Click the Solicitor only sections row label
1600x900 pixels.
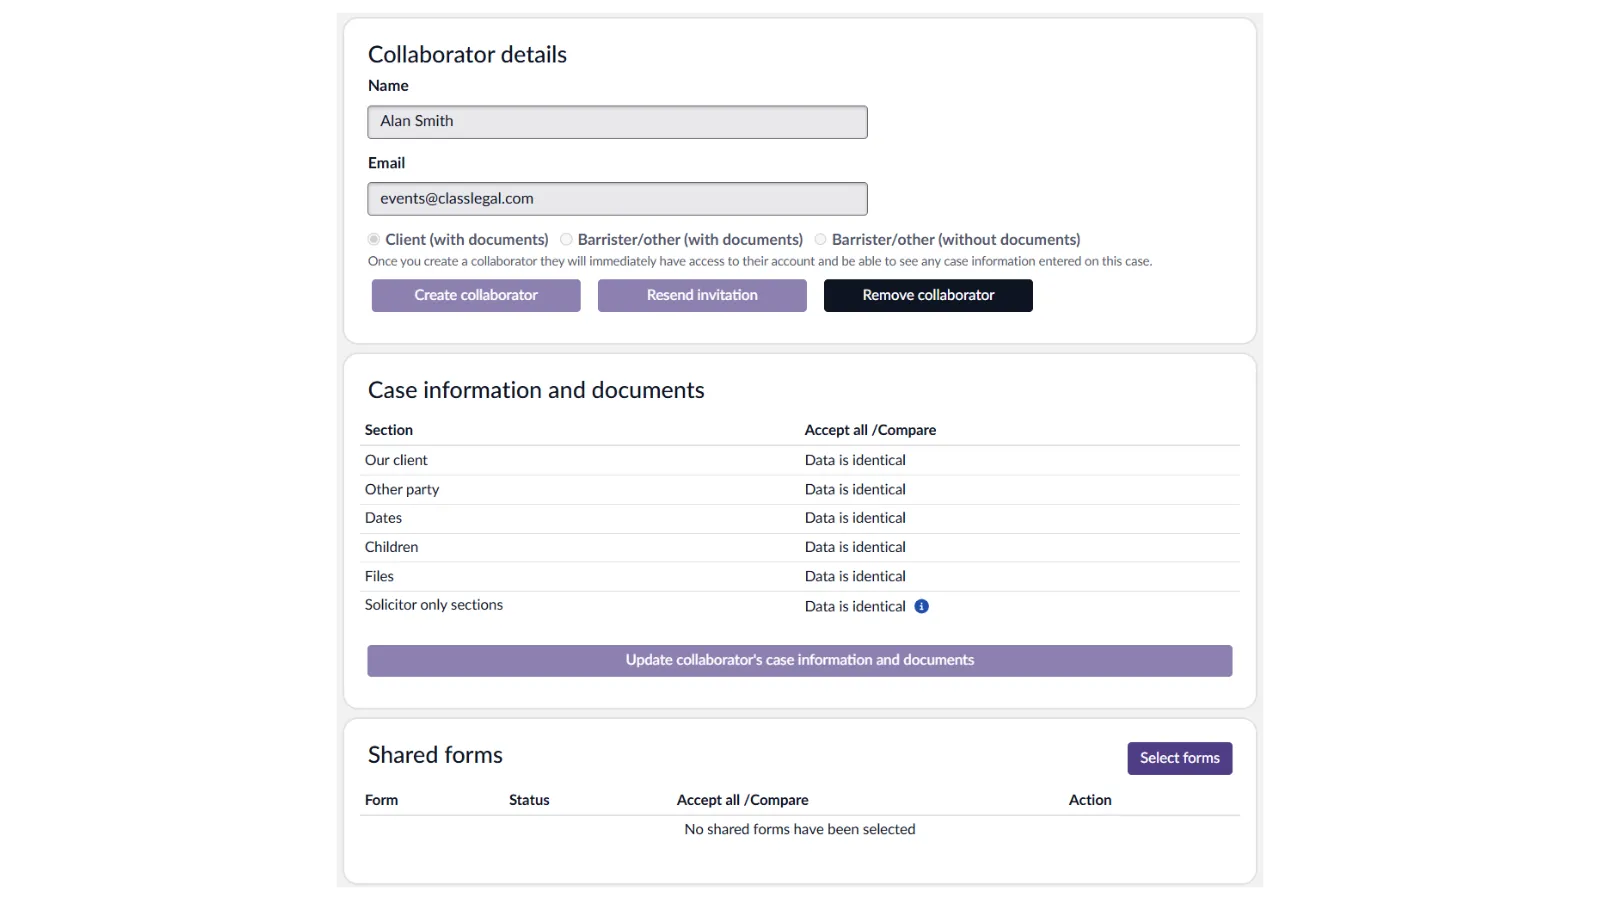pyautogui.click(x=434, y=605)
